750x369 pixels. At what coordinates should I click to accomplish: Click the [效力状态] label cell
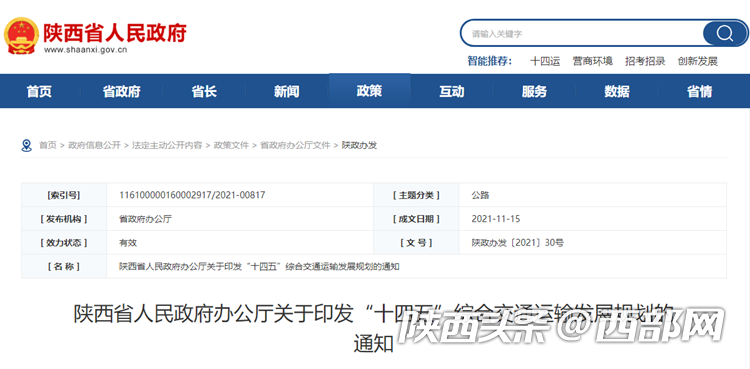coord(64,243)
